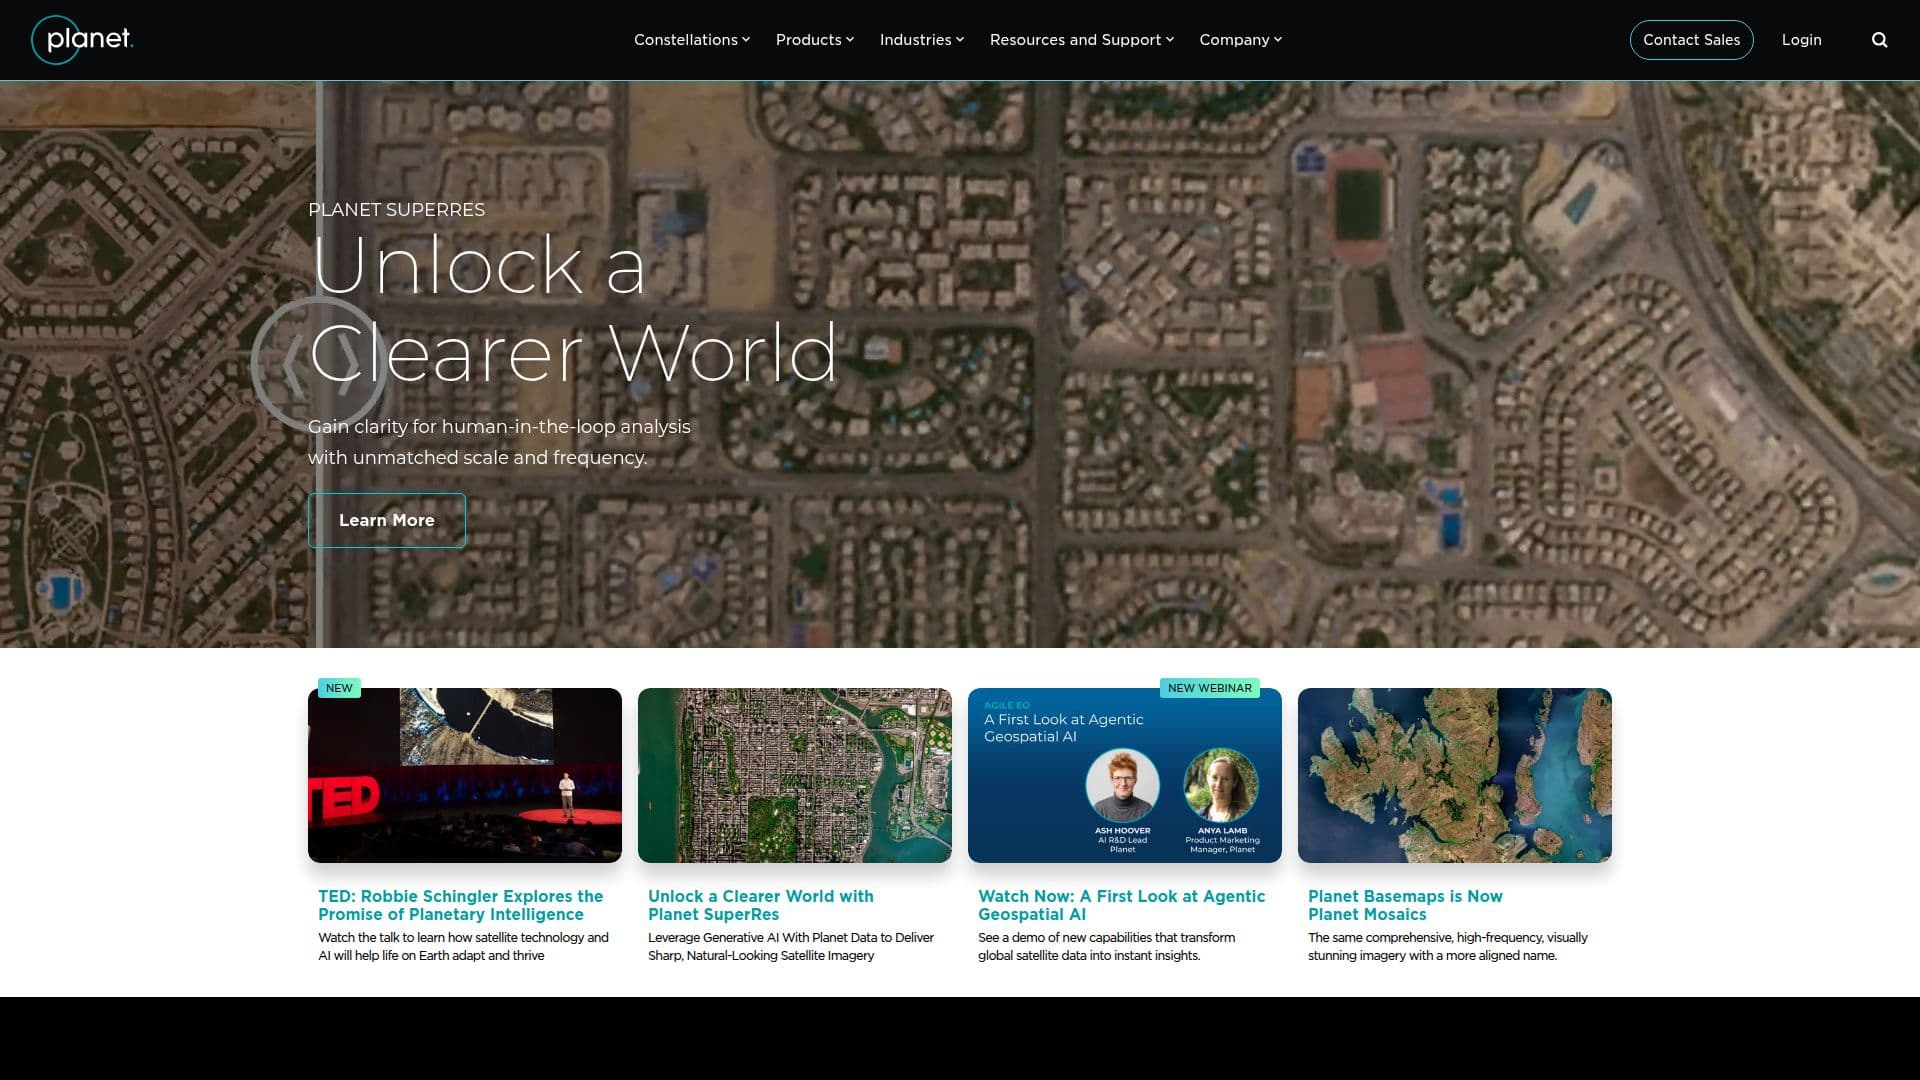Click 'See a demo of new capabilities' description

pyautogui.click(x=1107, y=946)
